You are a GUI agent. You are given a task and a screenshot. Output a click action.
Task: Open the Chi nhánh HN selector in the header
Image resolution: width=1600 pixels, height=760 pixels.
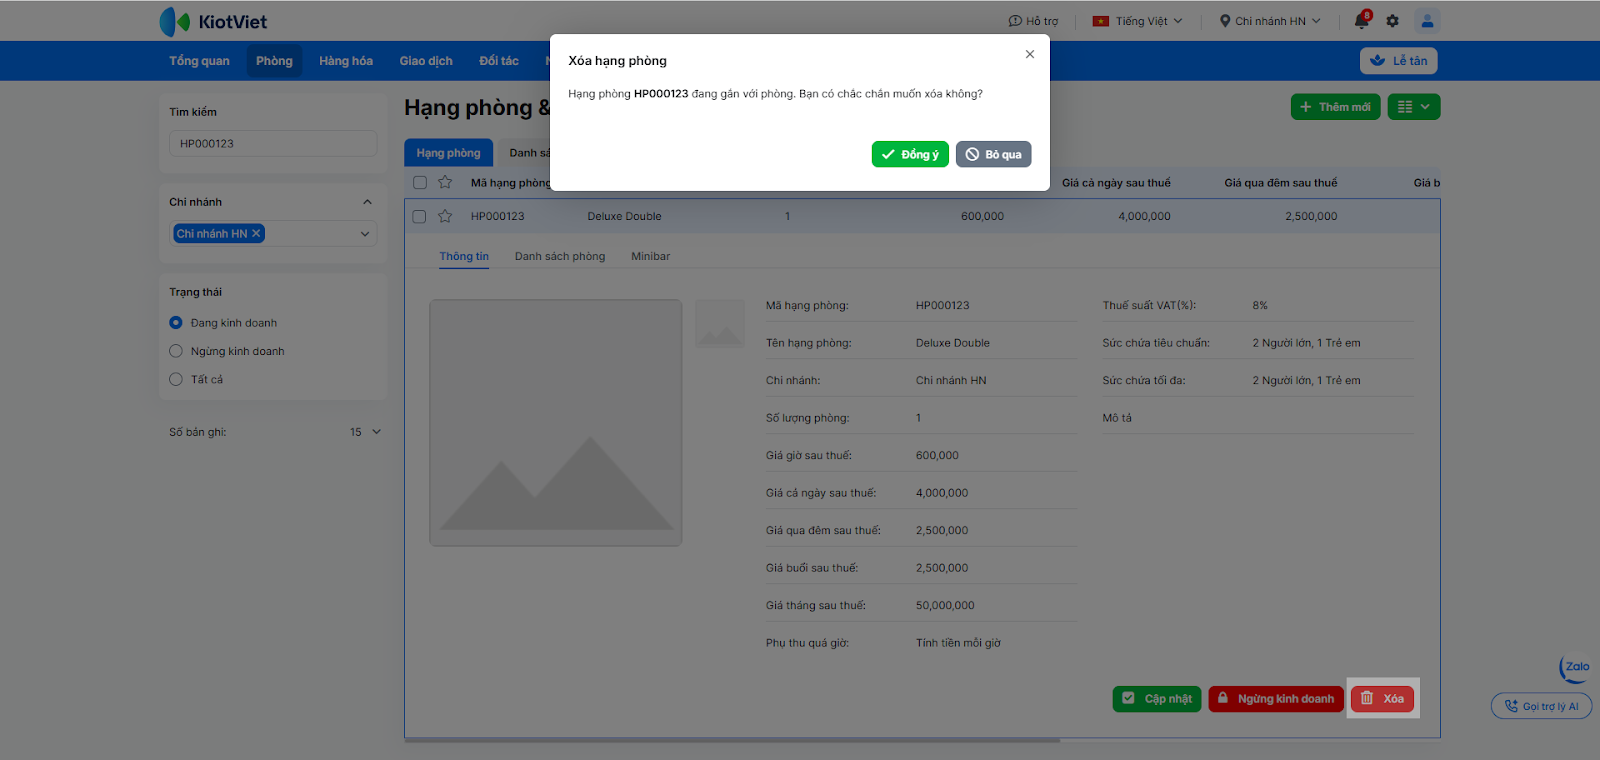[1270, 21]
